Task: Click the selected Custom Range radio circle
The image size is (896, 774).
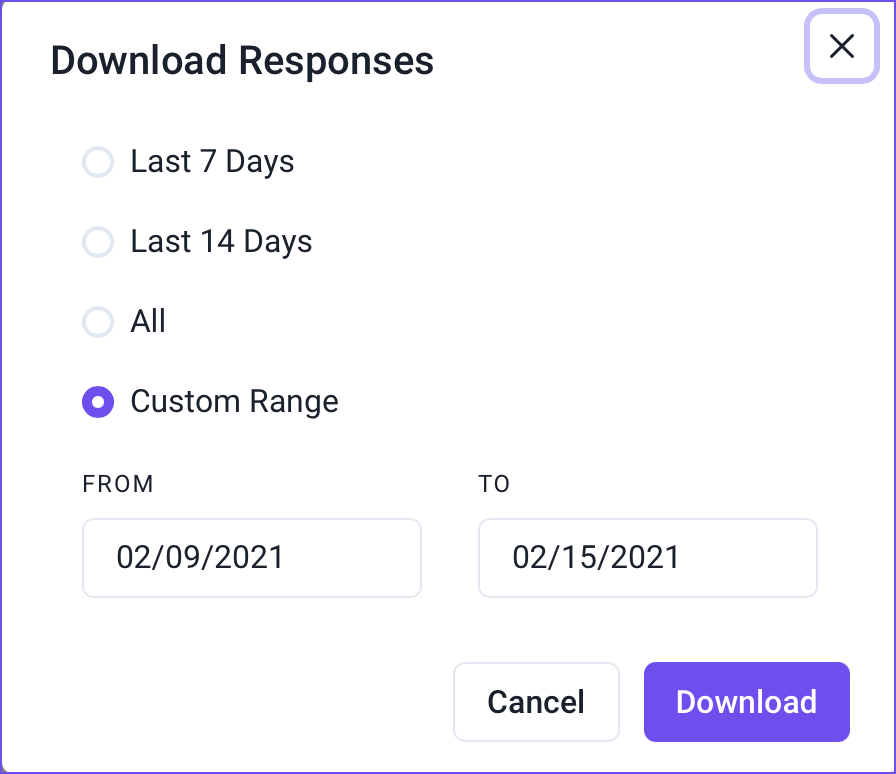Action: click(x=98, y=402)
